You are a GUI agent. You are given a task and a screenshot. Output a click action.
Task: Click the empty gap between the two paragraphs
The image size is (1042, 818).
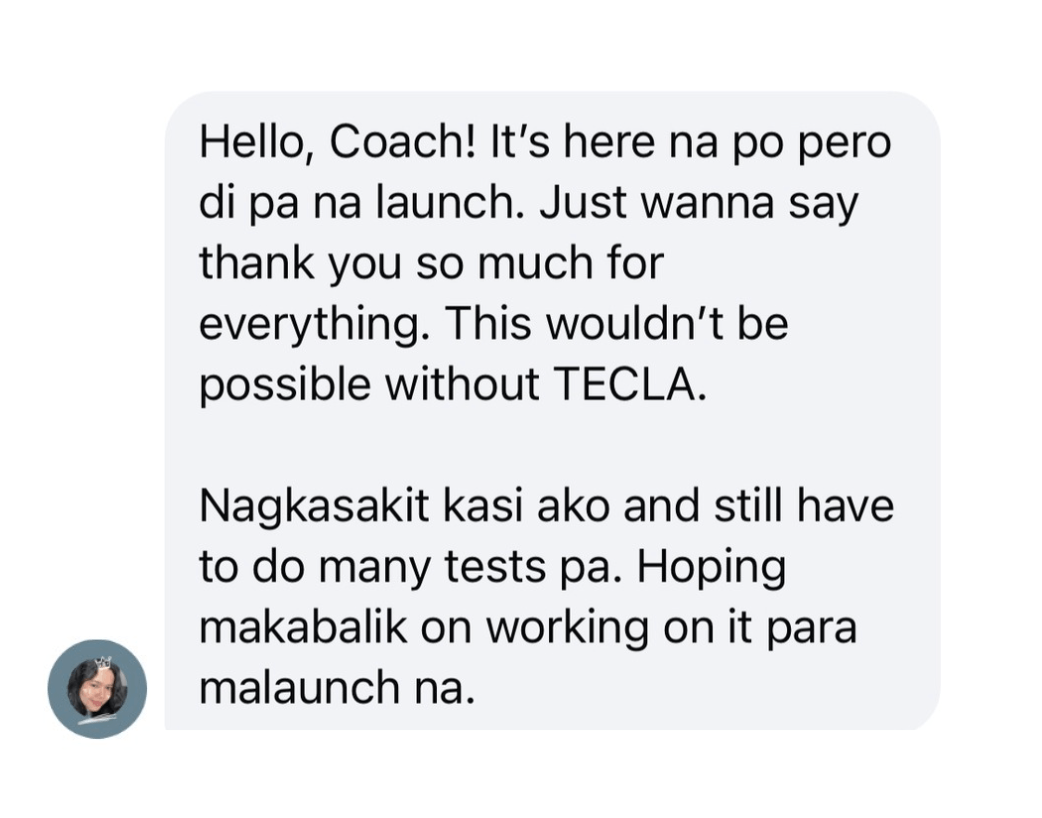click(550, 446)
